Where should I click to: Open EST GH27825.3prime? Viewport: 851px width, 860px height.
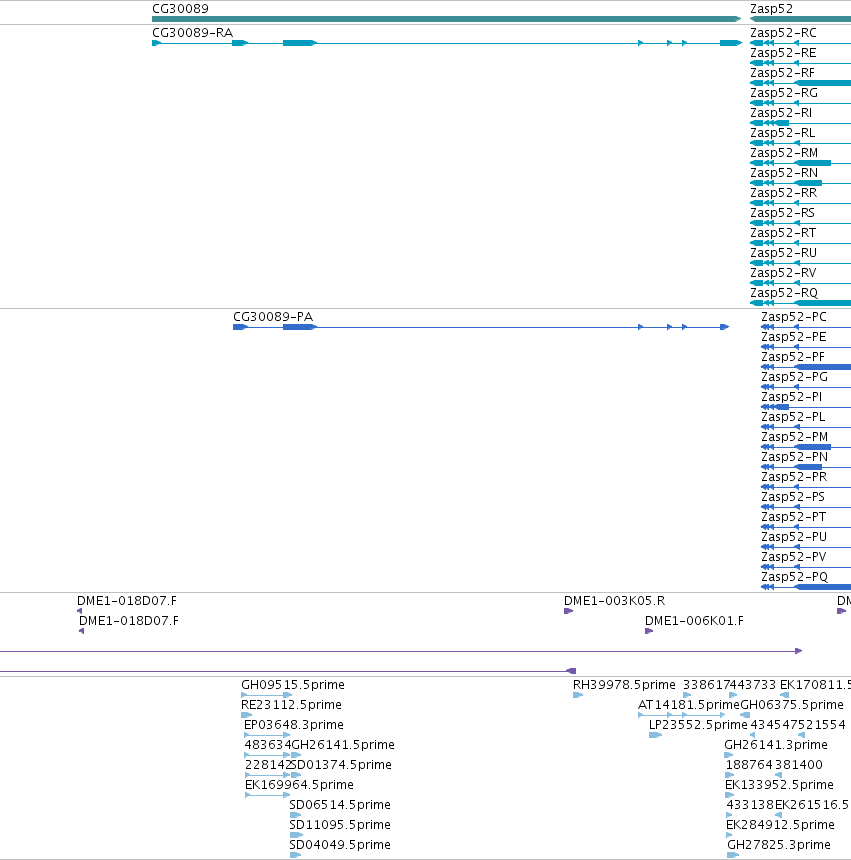click(x=779, y=845)
